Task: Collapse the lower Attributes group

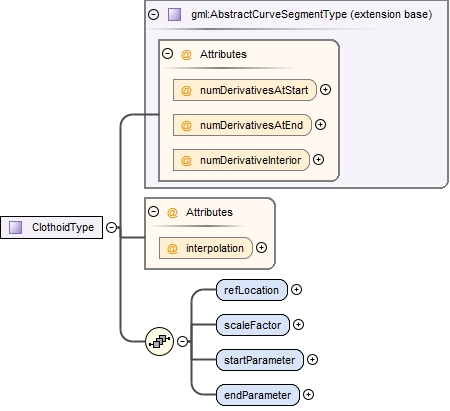Action: (153, 211)
